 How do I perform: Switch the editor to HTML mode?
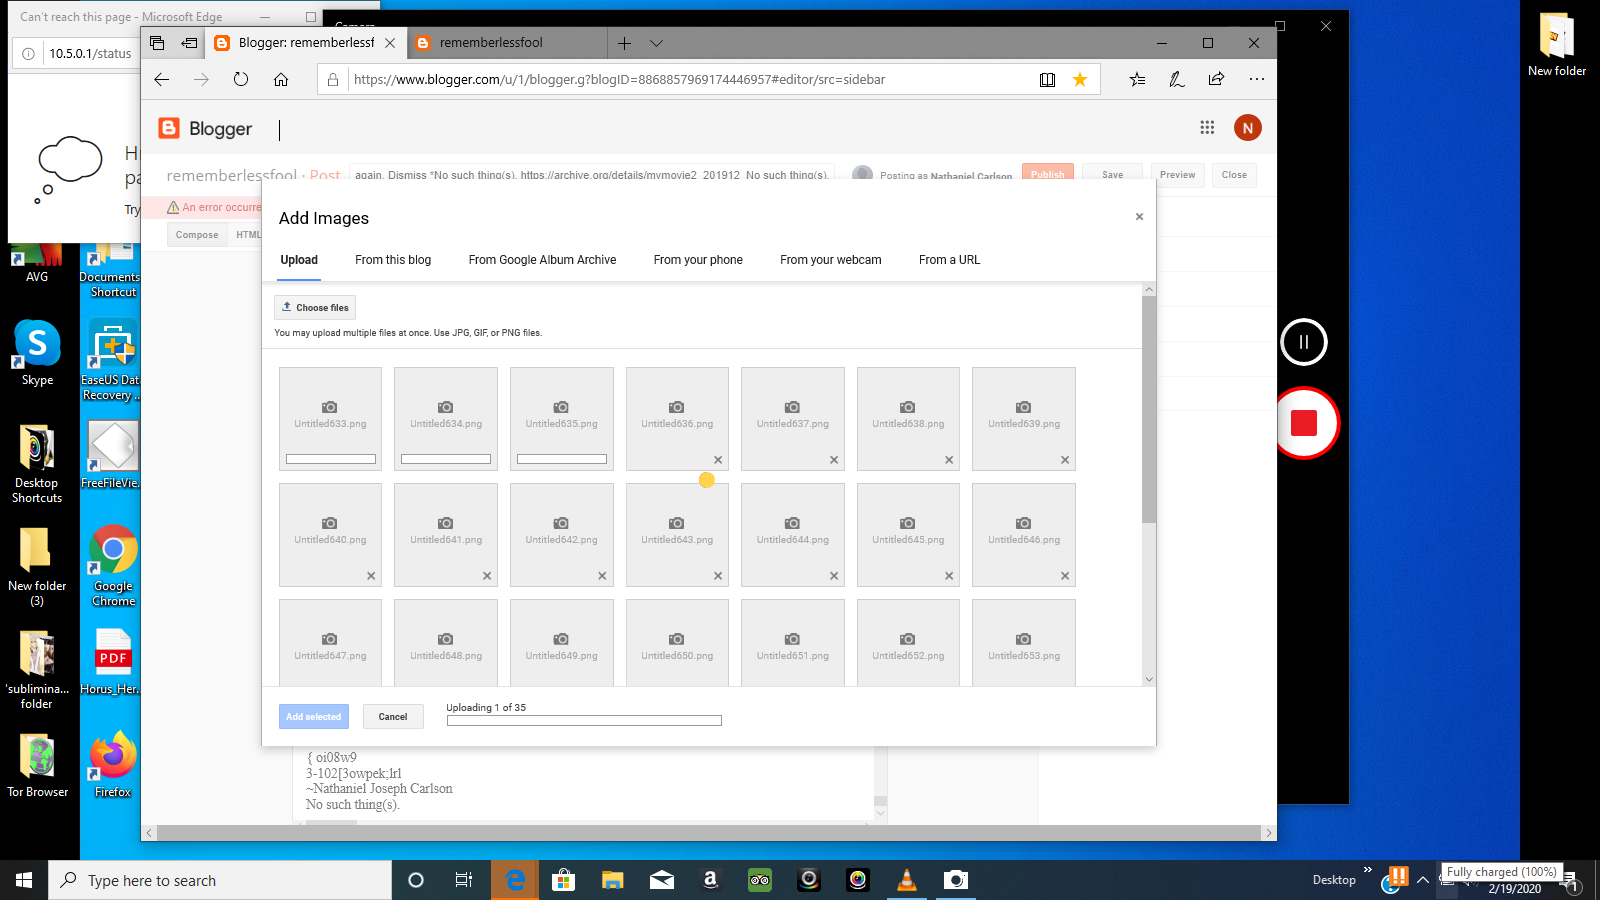249,233
